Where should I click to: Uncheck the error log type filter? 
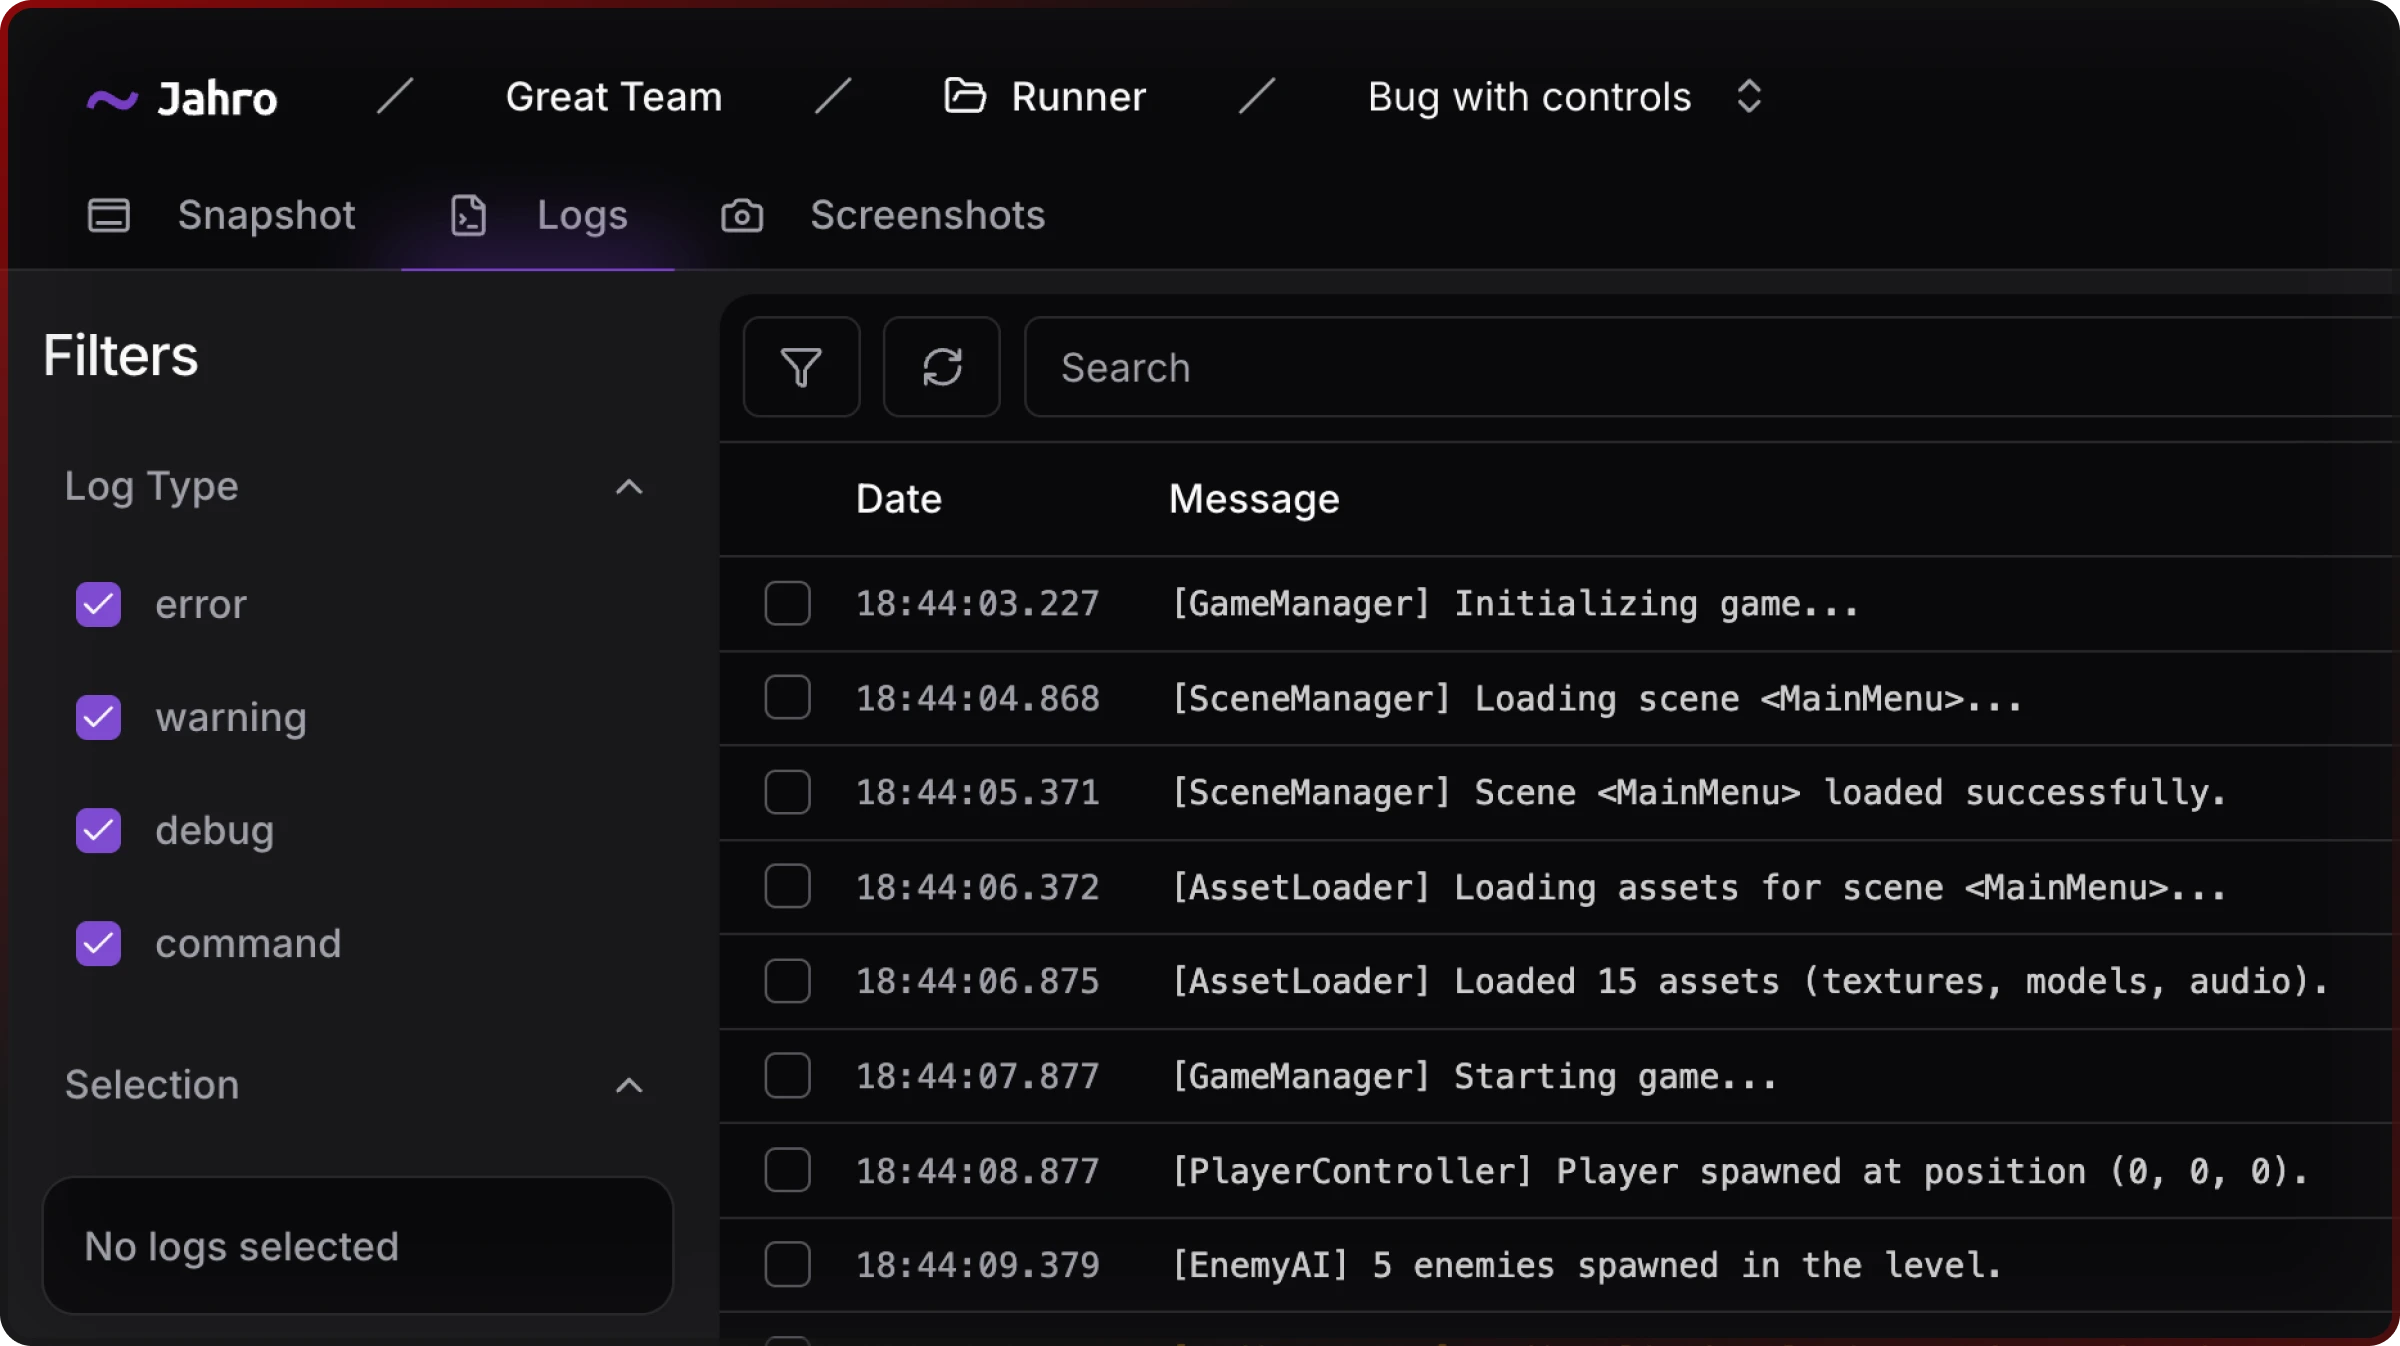(97, 604)
